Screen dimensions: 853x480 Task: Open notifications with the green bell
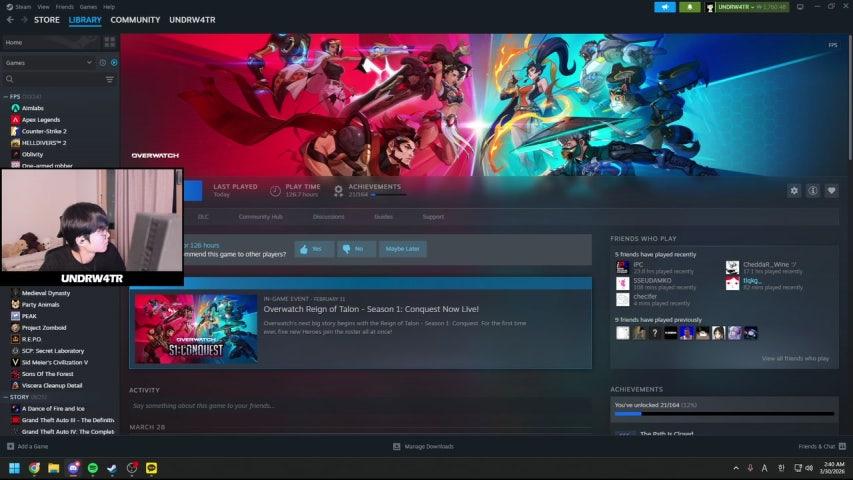(x=689, y=7)
